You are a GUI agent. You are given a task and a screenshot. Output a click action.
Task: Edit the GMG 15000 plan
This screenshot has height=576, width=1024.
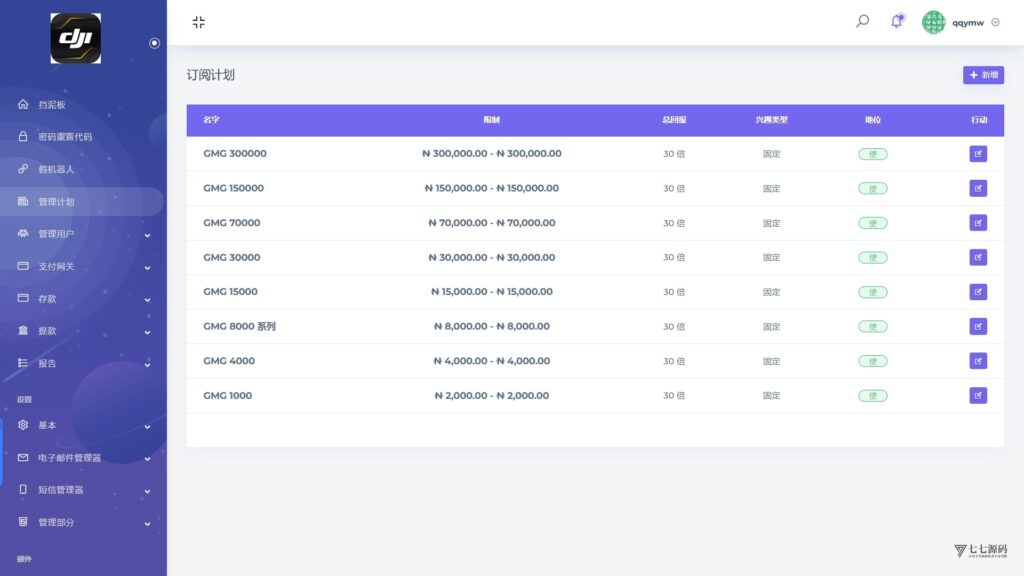pos(978,292)
